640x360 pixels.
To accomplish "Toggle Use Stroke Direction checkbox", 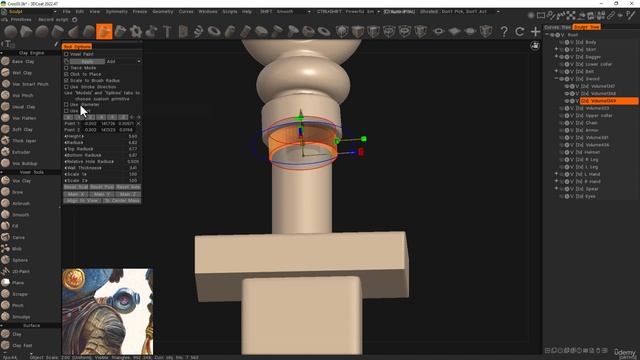I will (66, 87).
